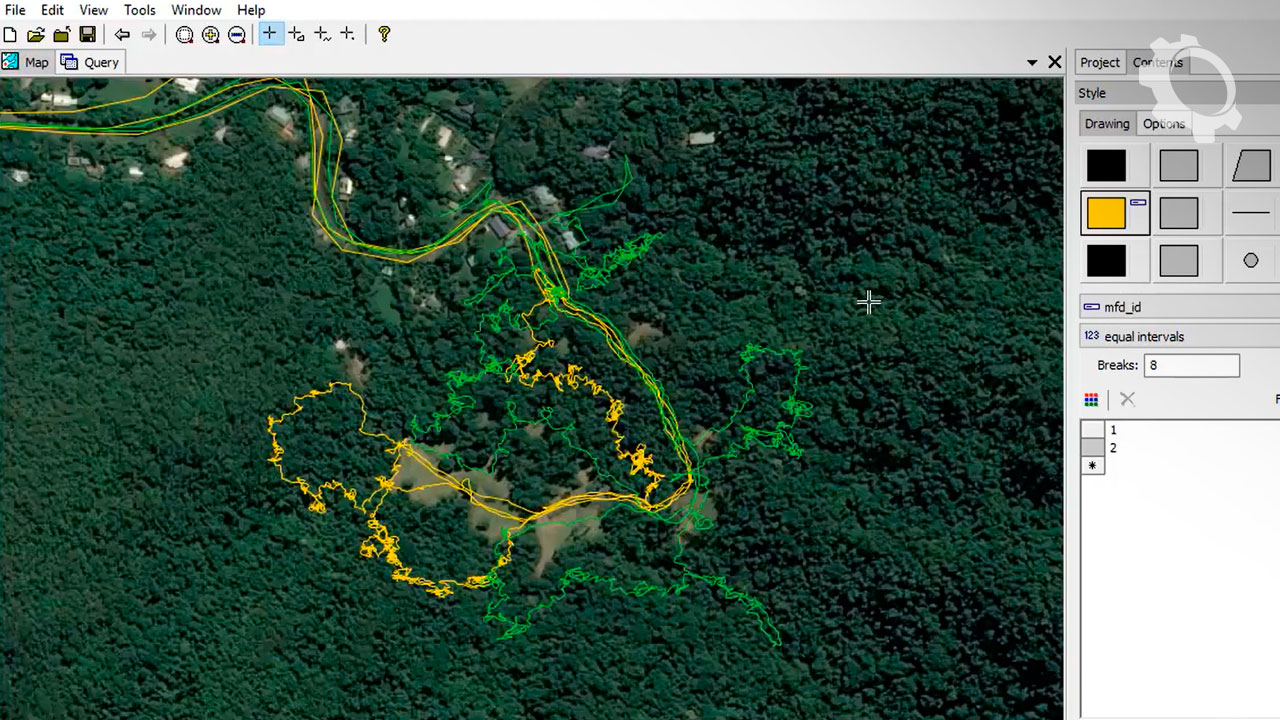The width and height of the screenshot is (1280, 720).
Task: Click the Breaks number input field
Action: [1191, 365]
